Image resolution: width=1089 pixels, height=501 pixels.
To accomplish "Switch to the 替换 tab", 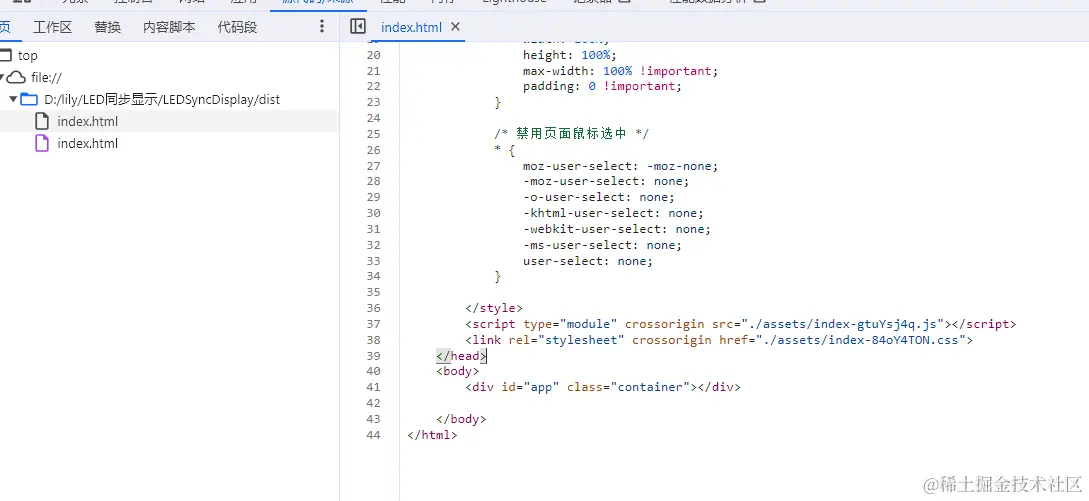I will click(x=108, y=27).
